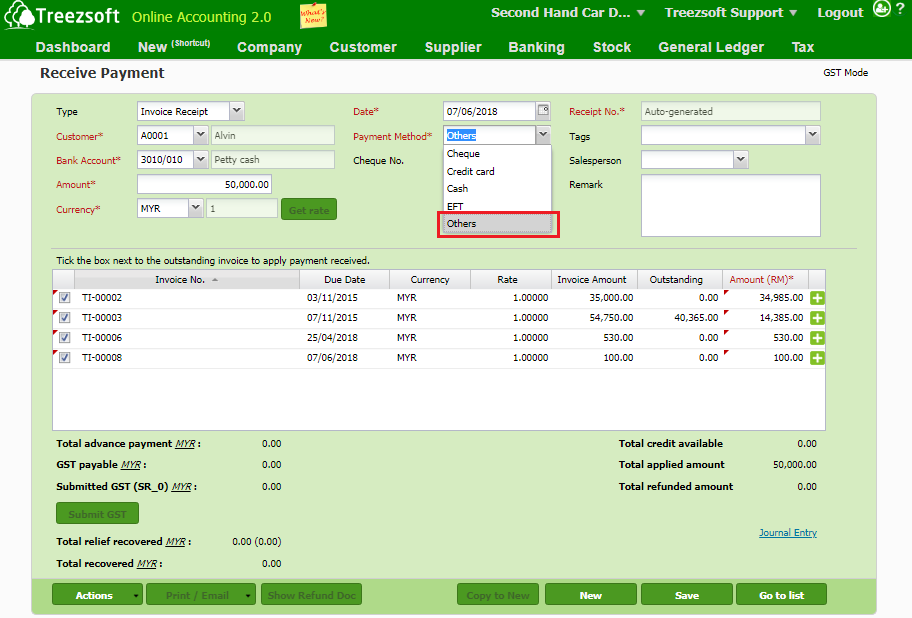Open the Currency dropdown MYR
Screen dimensions: 912x618
pos(195,208)
